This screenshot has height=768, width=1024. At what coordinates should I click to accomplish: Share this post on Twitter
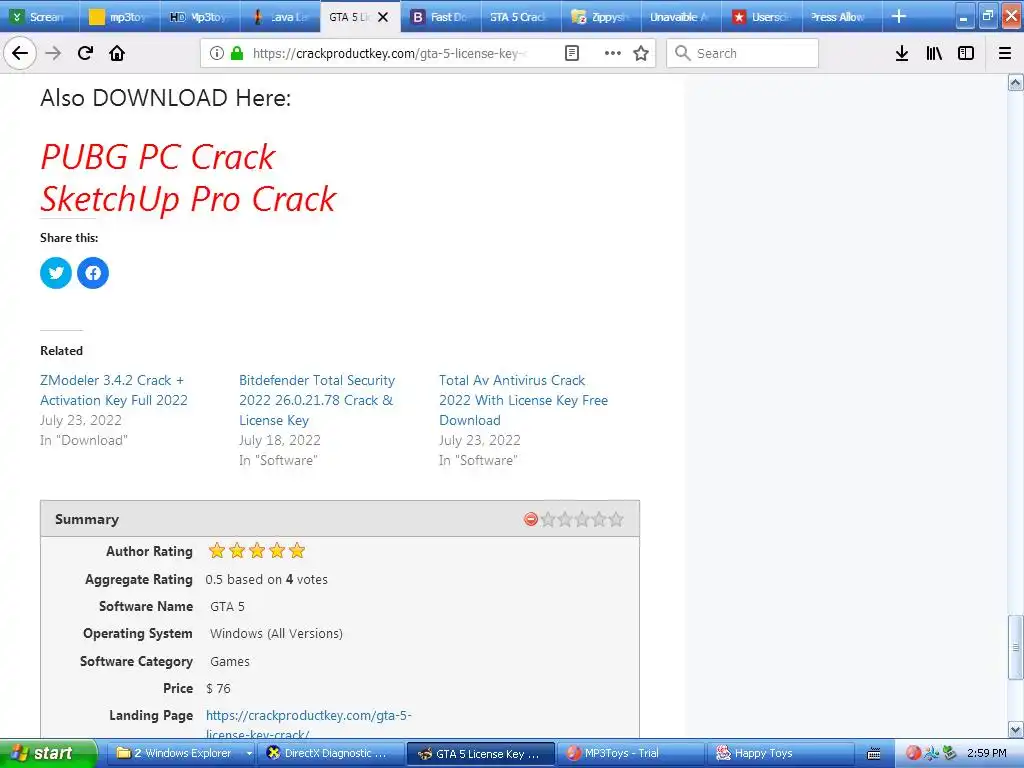coord(56,273)
